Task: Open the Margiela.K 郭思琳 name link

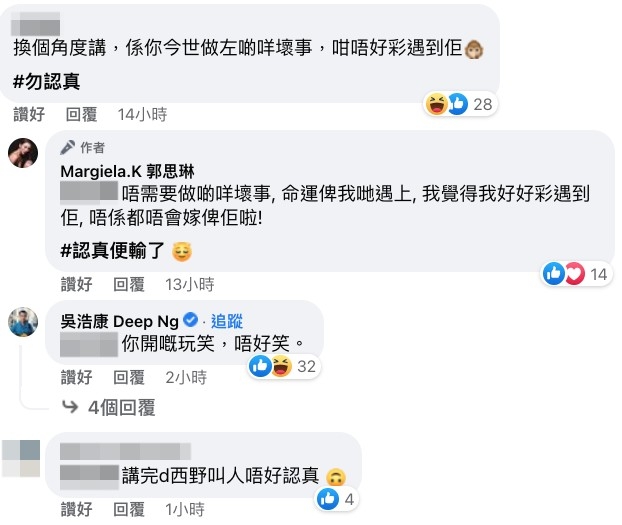Action: [x=127, y=171]
